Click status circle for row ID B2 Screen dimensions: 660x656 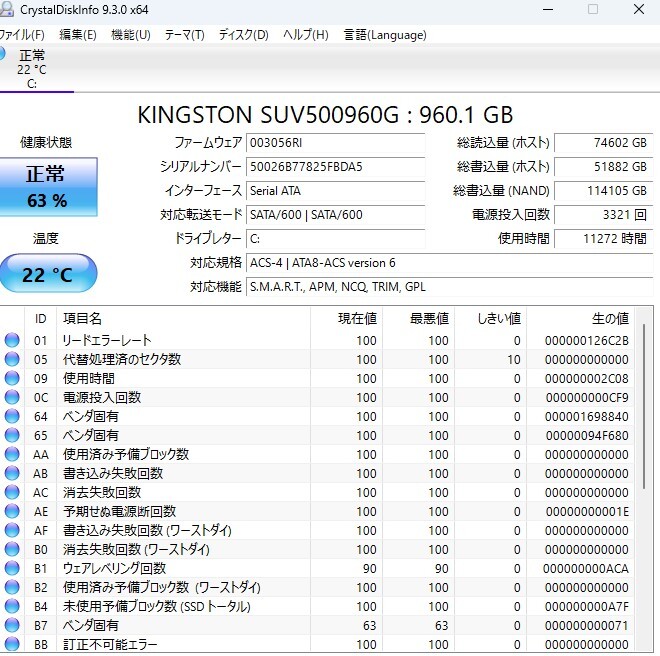tap(12, 587)
